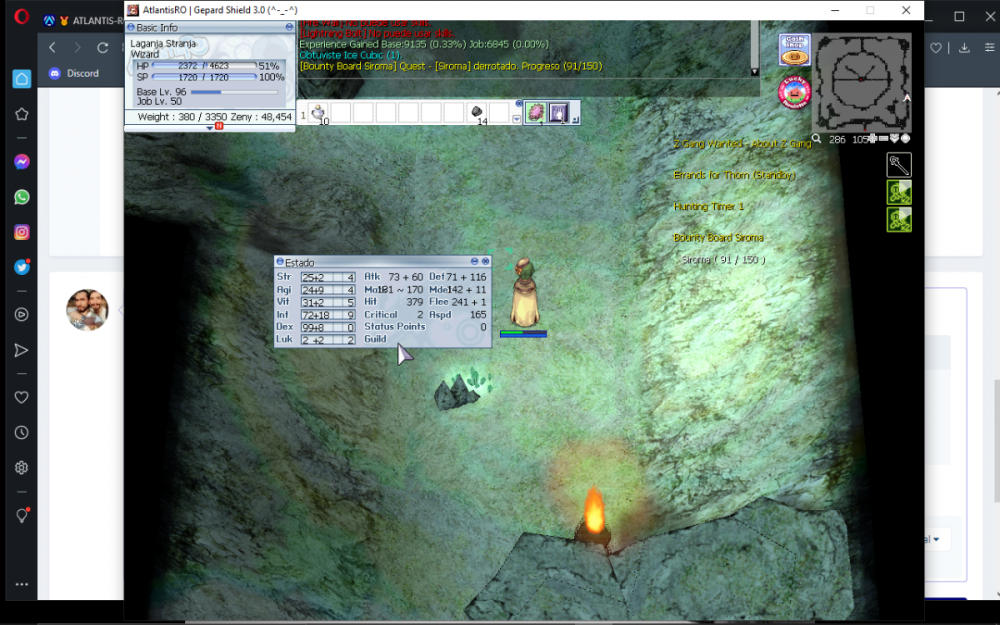Image resolution: width=1000 pixels, height=625 pixels.
Task: Select the Bounty Board Siroma quest entry
Action: [x=718, y=238]
